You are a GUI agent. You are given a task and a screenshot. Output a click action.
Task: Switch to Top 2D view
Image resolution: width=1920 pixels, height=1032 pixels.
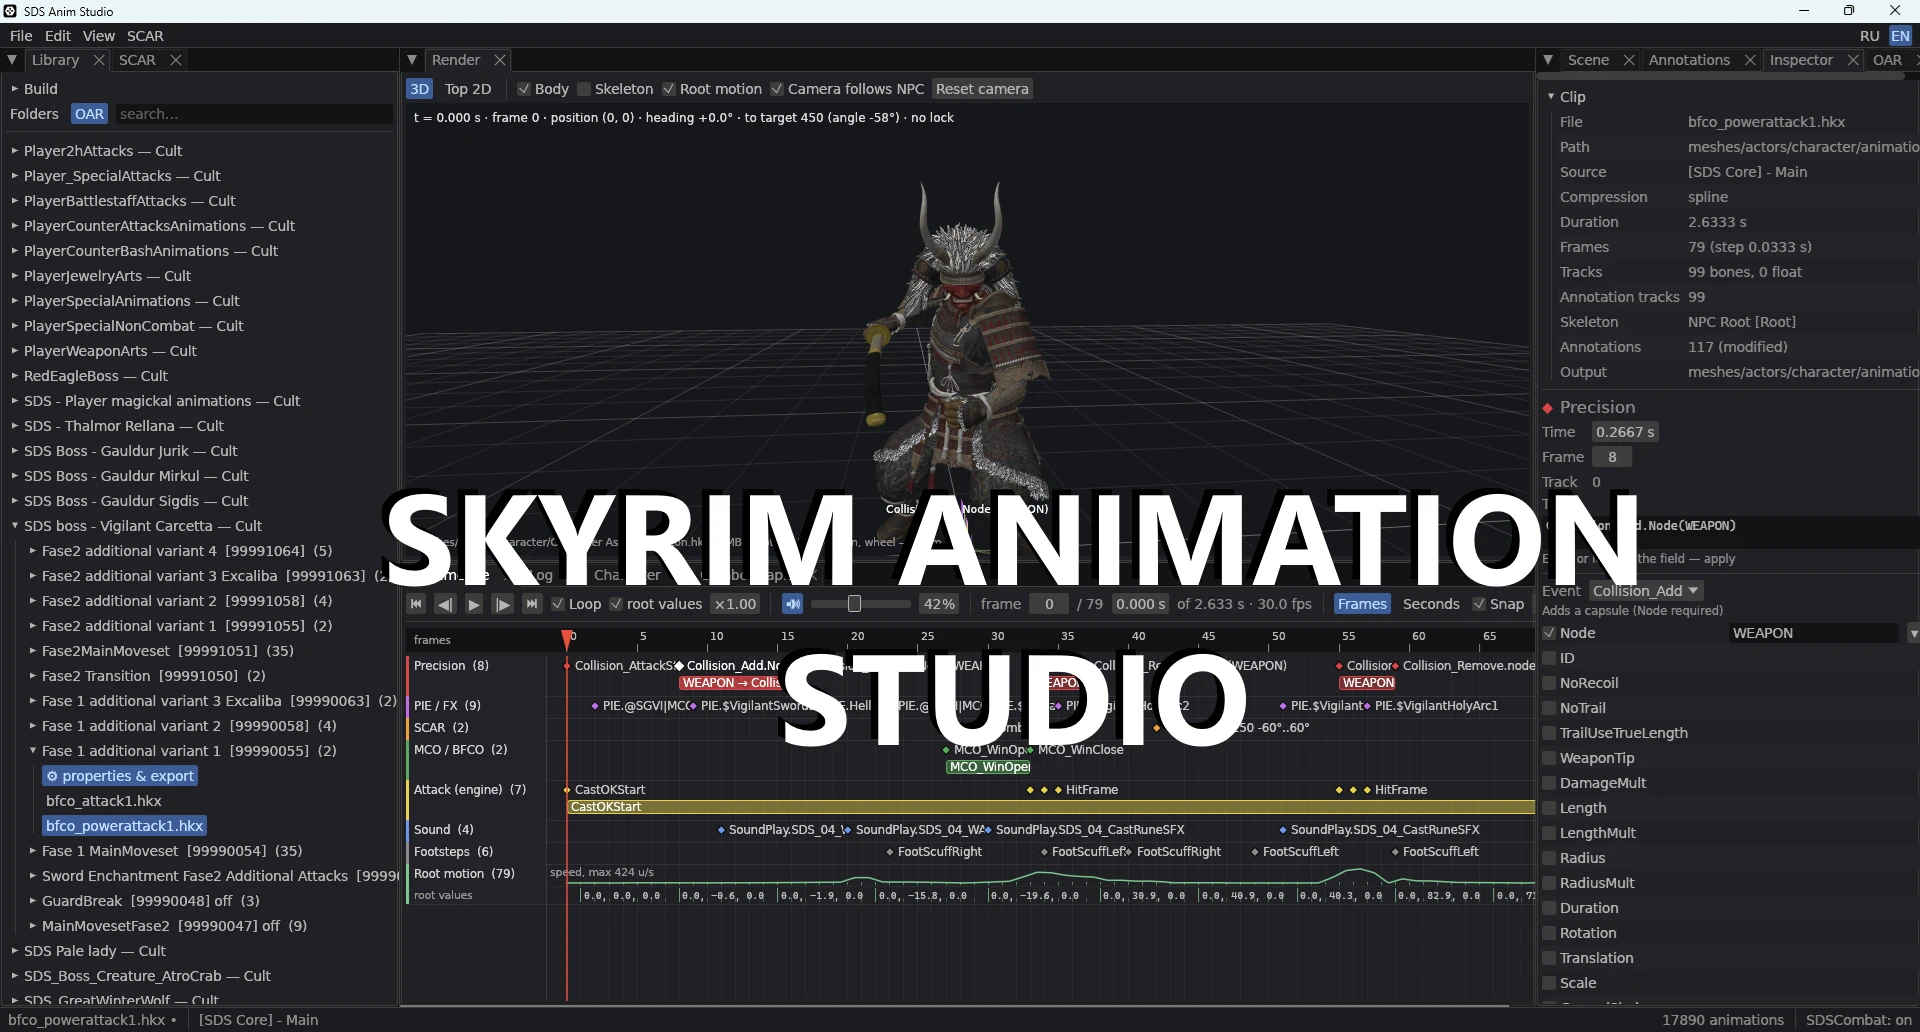[468, 89]
